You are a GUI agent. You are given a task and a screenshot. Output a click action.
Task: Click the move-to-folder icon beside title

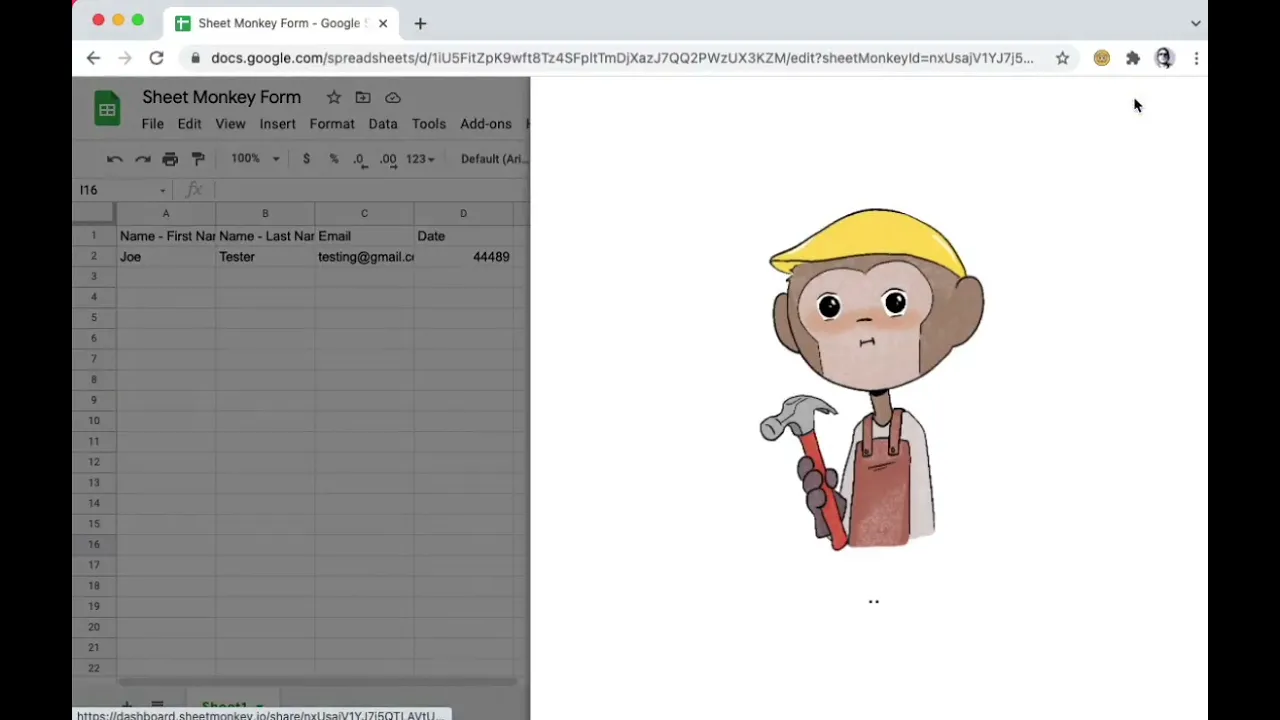point(363,97)
